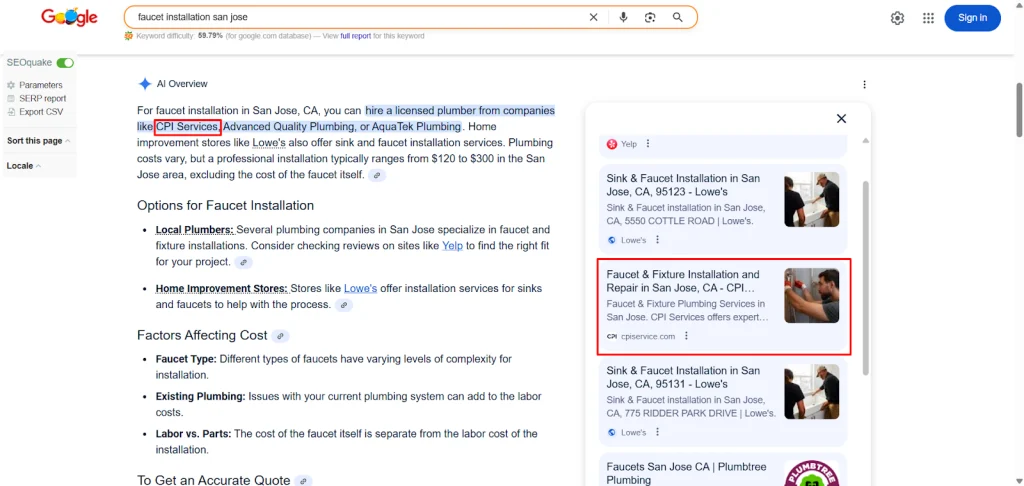The width and height of the screenshot is (1024, 486).
Task: Click the sources panel vertical scrollbar
Action: pos(865,280)
